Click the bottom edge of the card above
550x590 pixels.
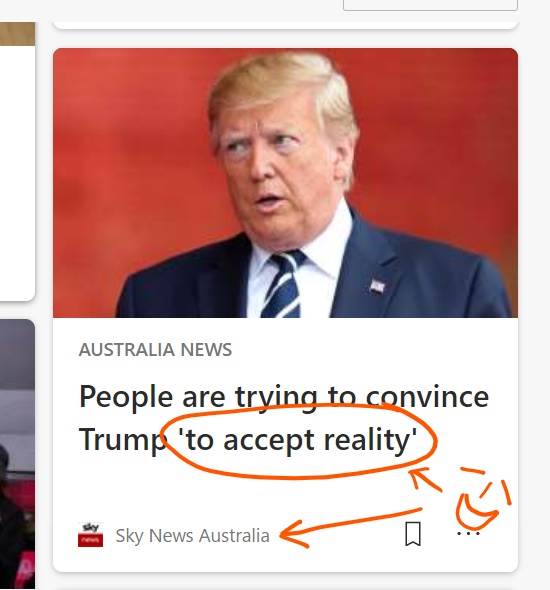[286, 25]
